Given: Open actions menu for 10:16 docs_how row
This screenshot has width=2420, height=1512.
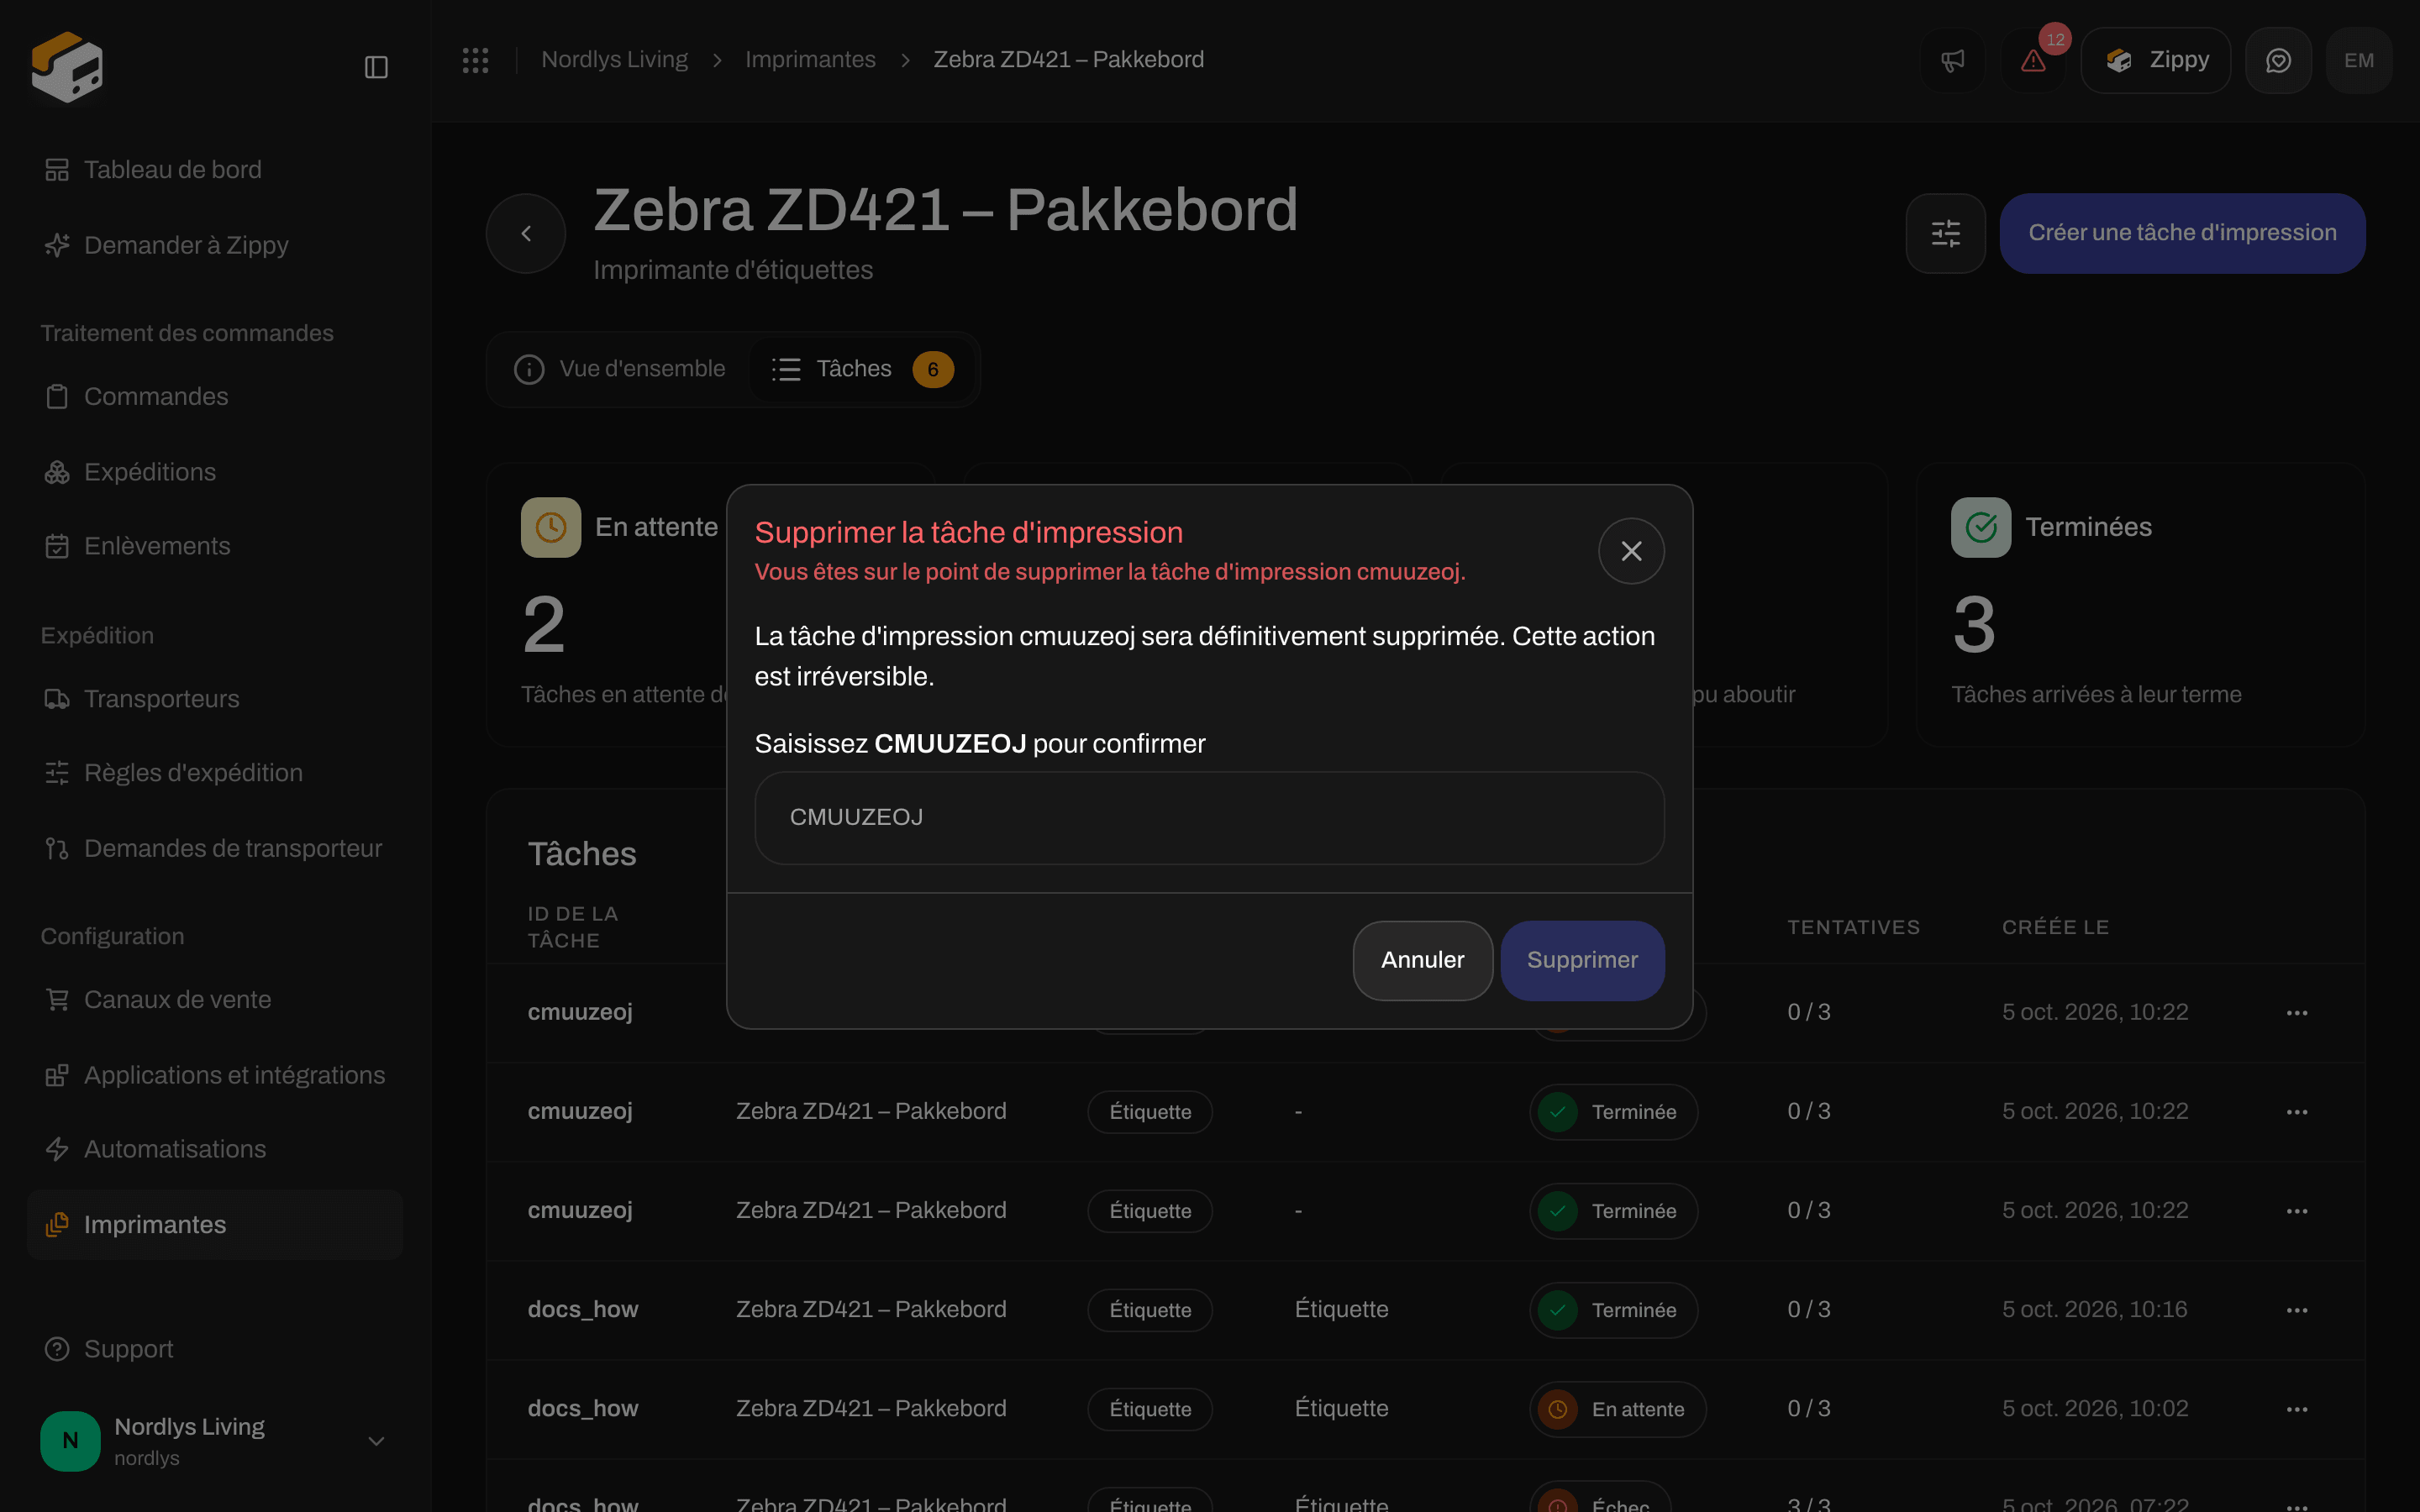Looking at the screenshot, I should 2297,1310.
